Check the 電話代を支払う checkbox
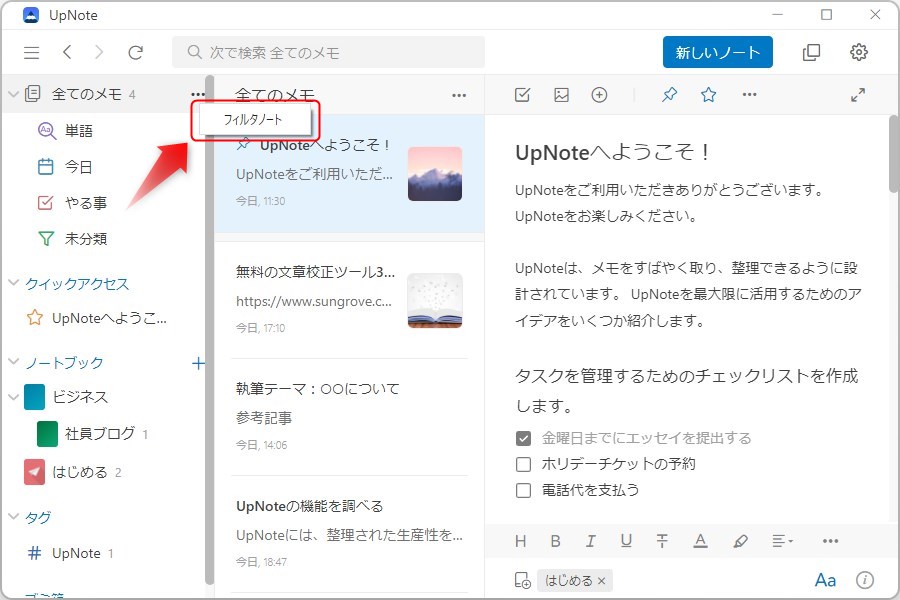The height and width of the screenshot is (600, 900). coord(523,490)
